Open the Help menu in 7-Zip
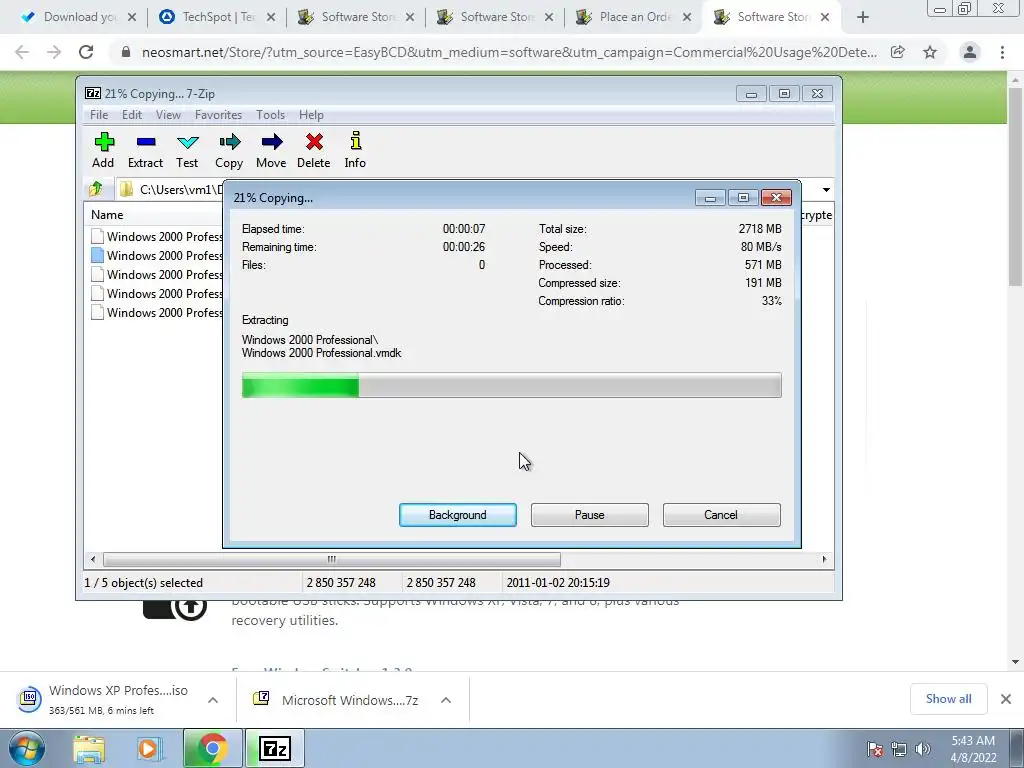This screenshot has width=1024, height=768. (x=312, y=115)
